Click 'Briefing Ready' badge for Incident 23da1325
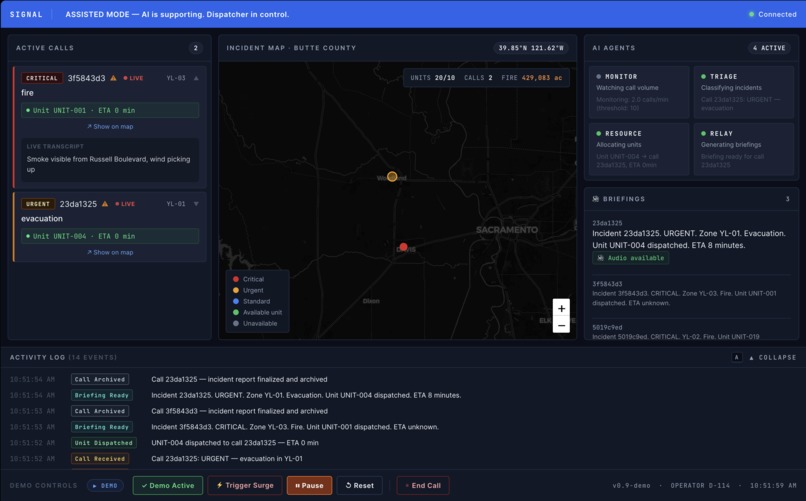 pyautogui.click(x=102, y=395)
